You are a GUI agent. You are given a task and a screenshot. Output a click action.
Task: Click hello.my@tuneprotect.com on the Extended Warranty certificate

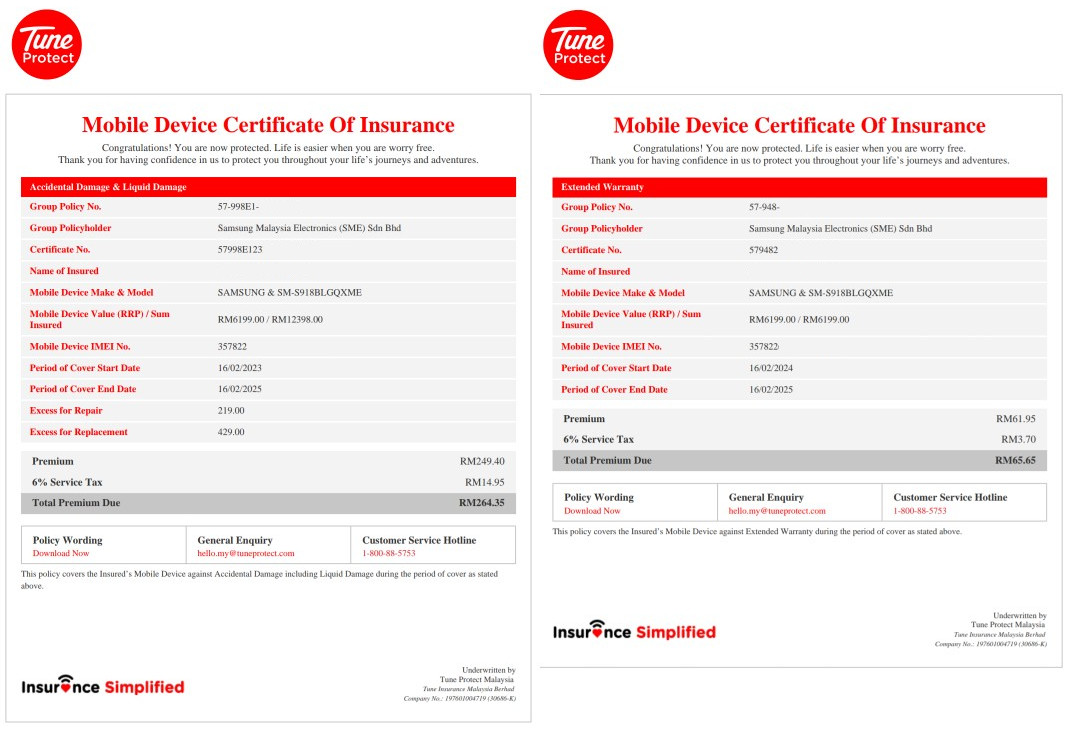(x=777, y=511)
